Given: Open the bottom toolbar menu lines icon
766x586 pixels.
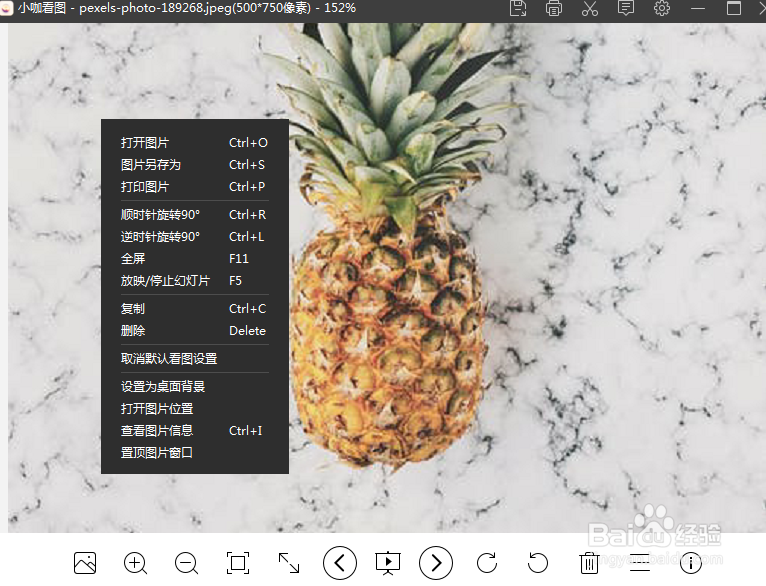Looking at the screenshot, I should (640, 563).
